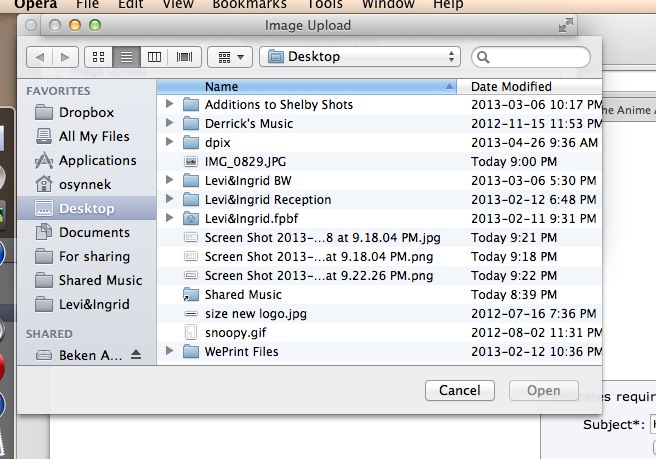
Task: Select the size new logo.jpg file
Action: click(x=379, y=314)
